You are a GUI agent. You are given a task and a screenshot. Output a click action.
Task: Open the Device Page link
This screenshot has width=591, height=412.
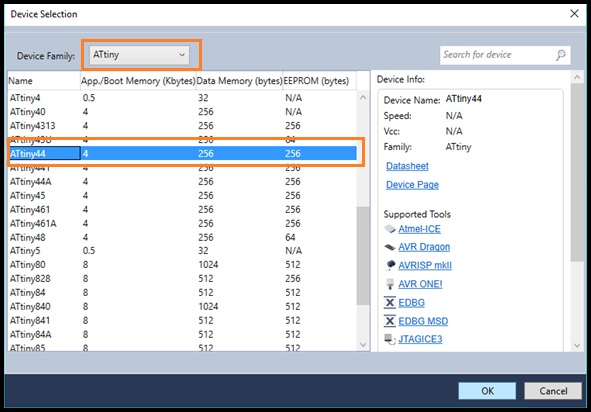[412, 185]
